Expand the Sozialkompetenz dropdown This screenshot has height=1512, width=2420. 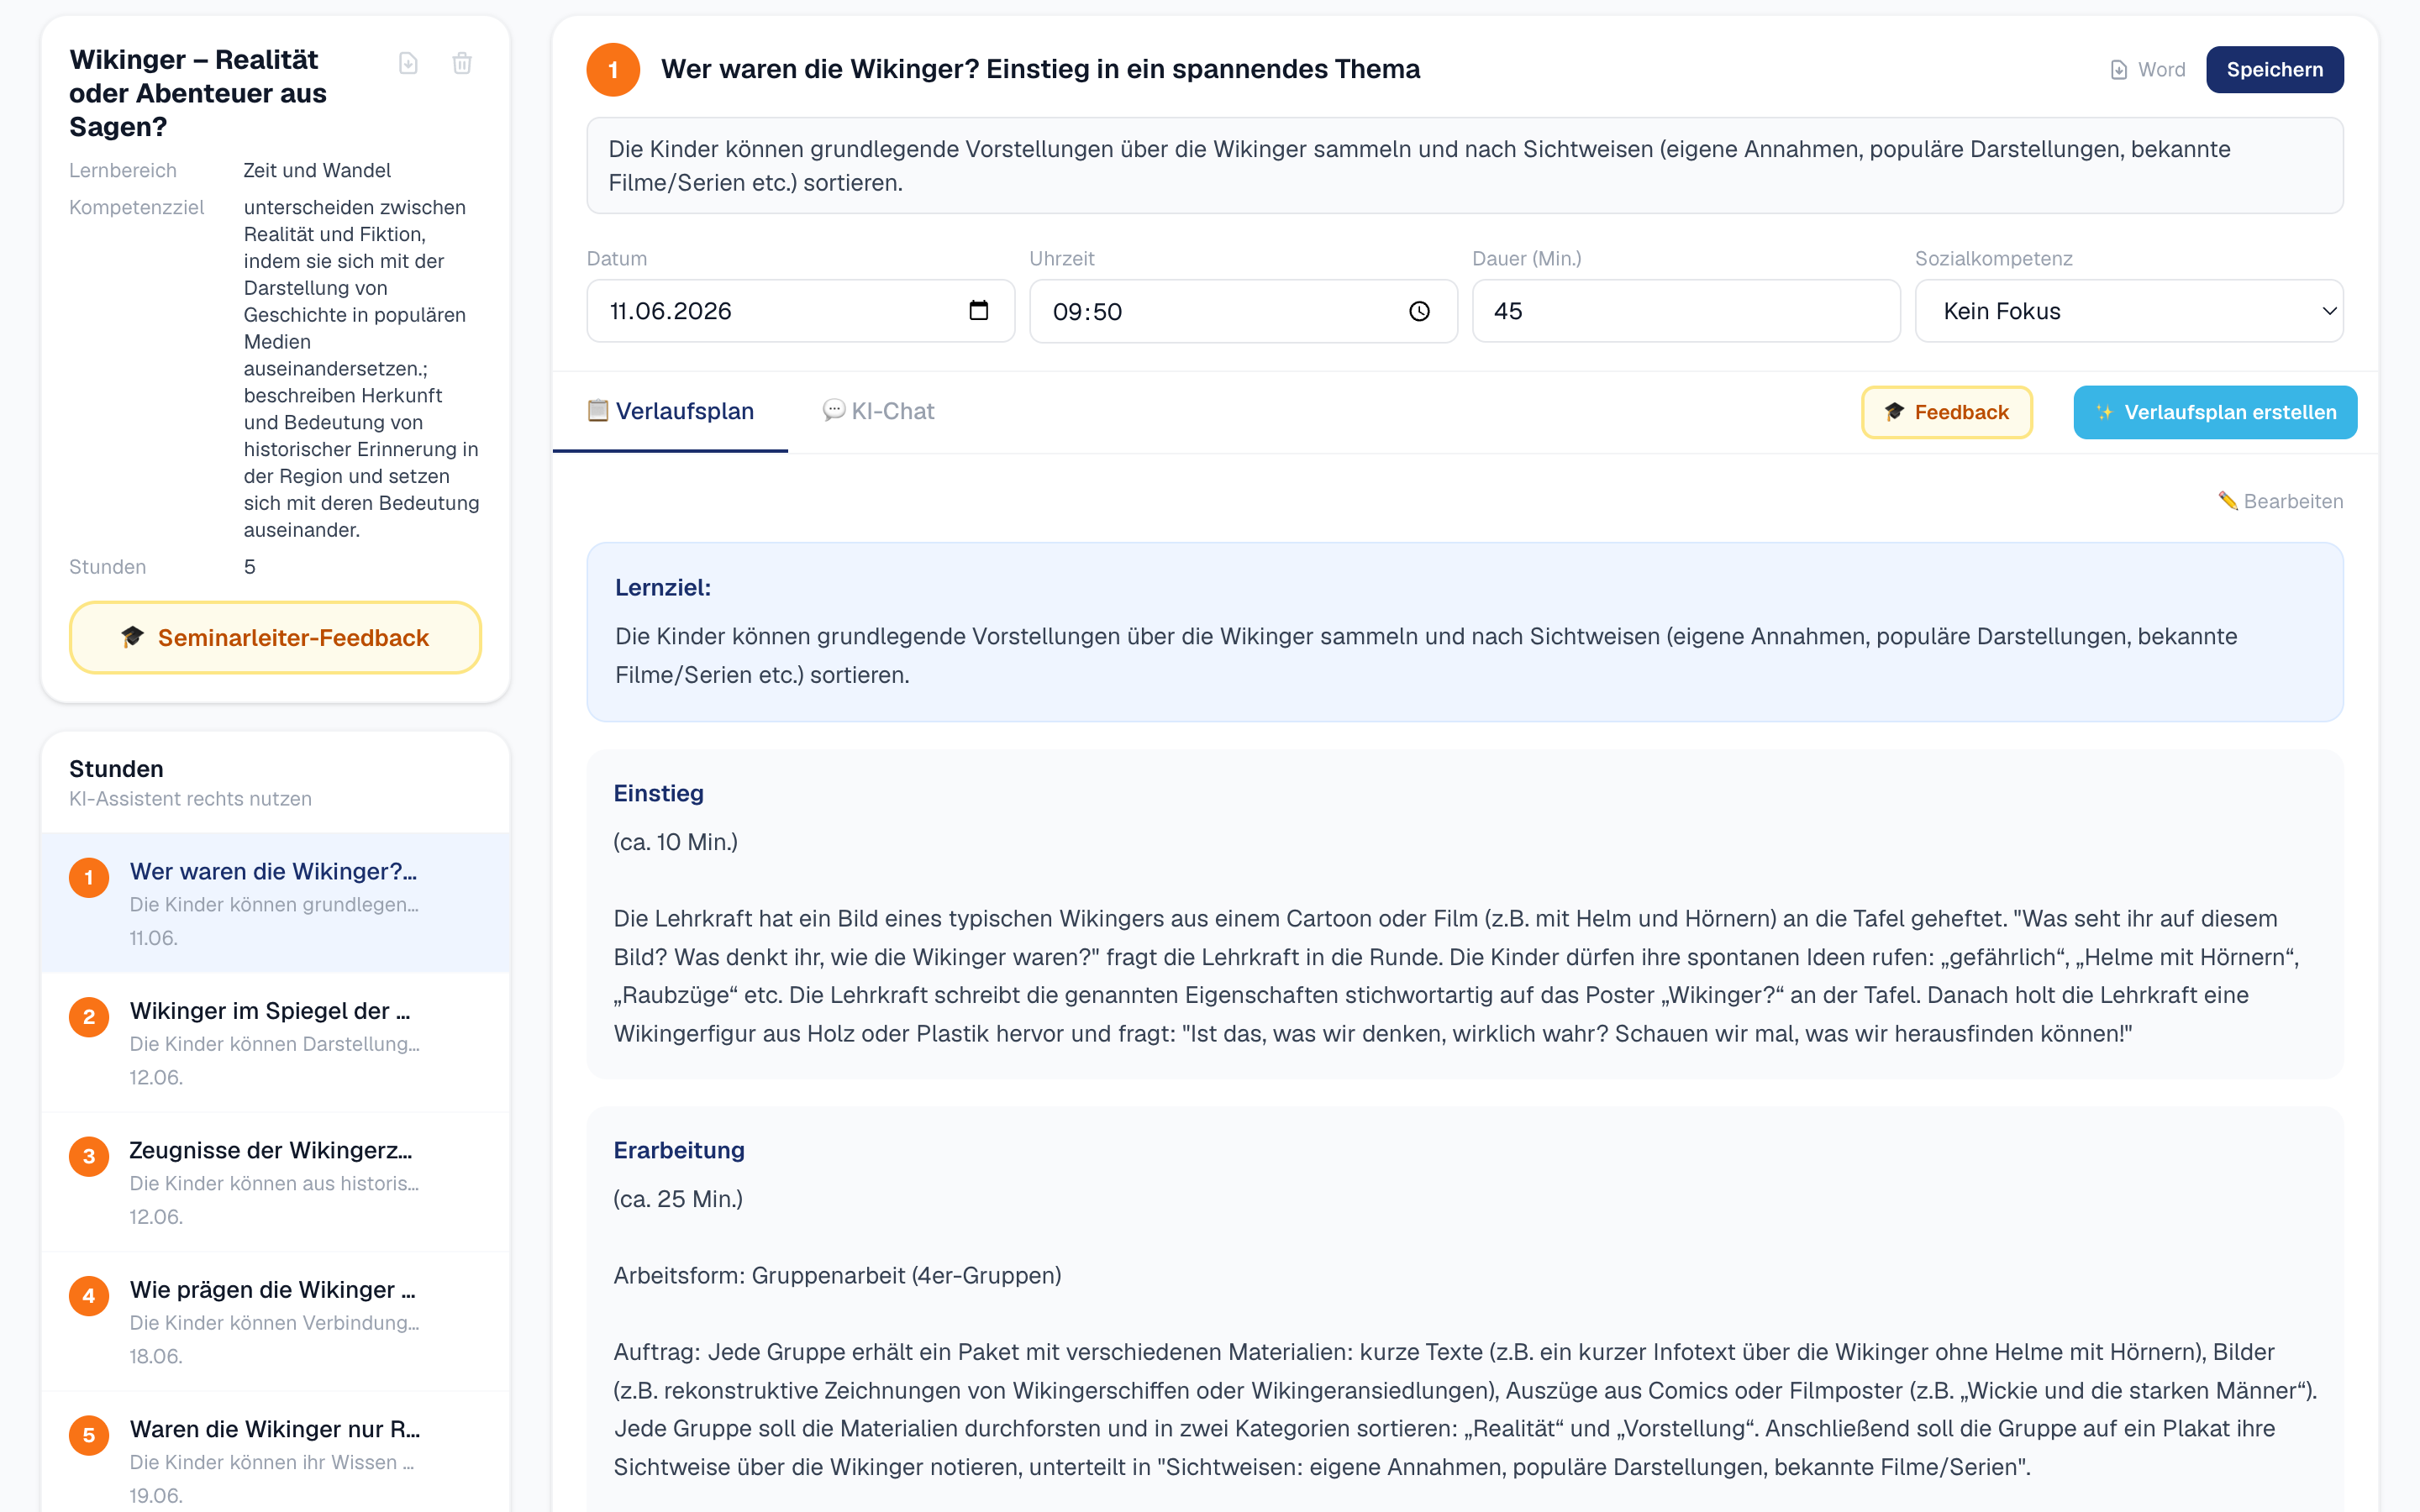(2129, 311)
